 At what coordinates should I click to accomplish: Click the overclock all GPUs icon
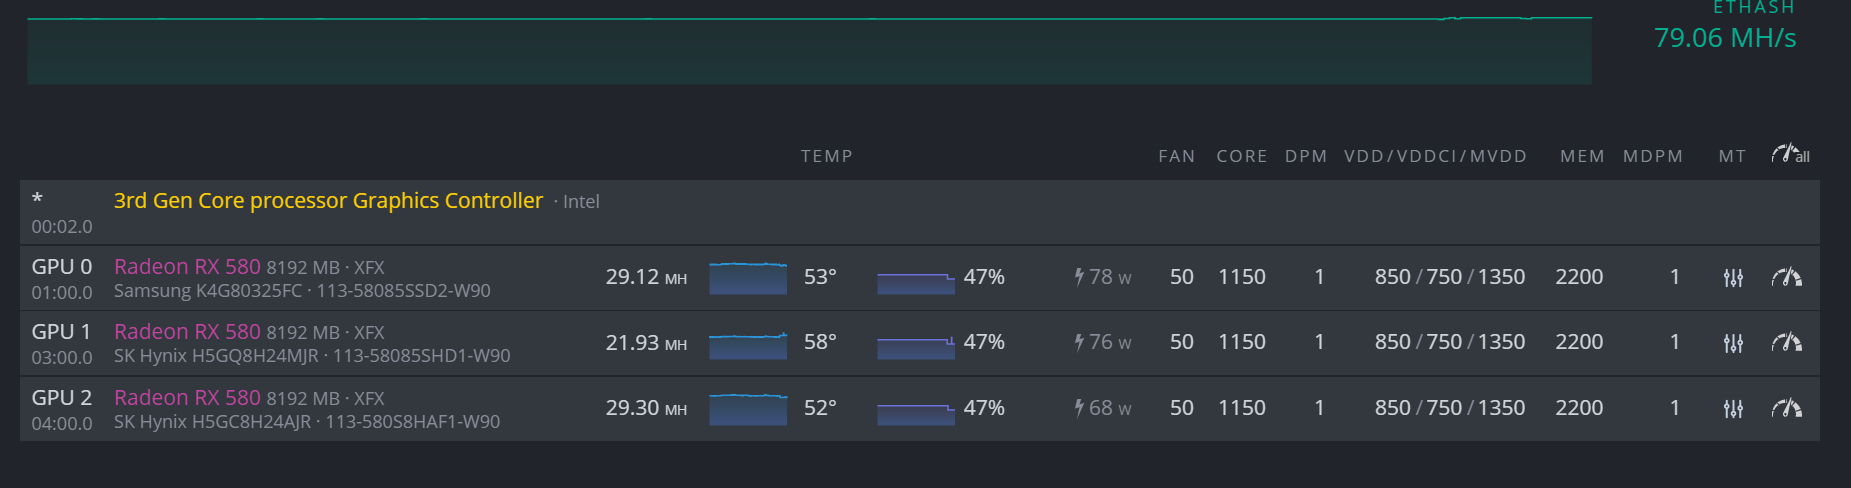1789,154
